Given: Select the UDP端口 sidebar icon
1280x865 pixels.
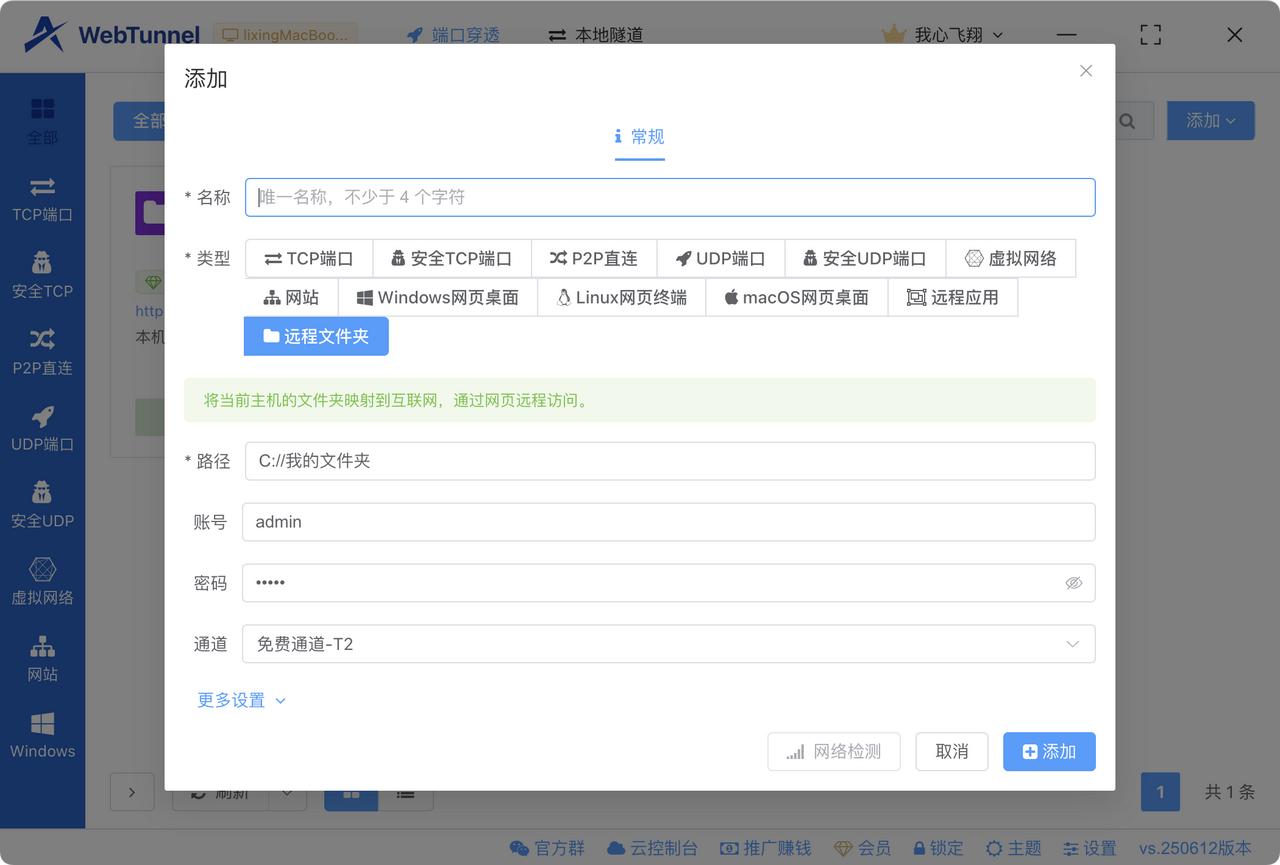Looking at the screenshot, I should [42, 430].
